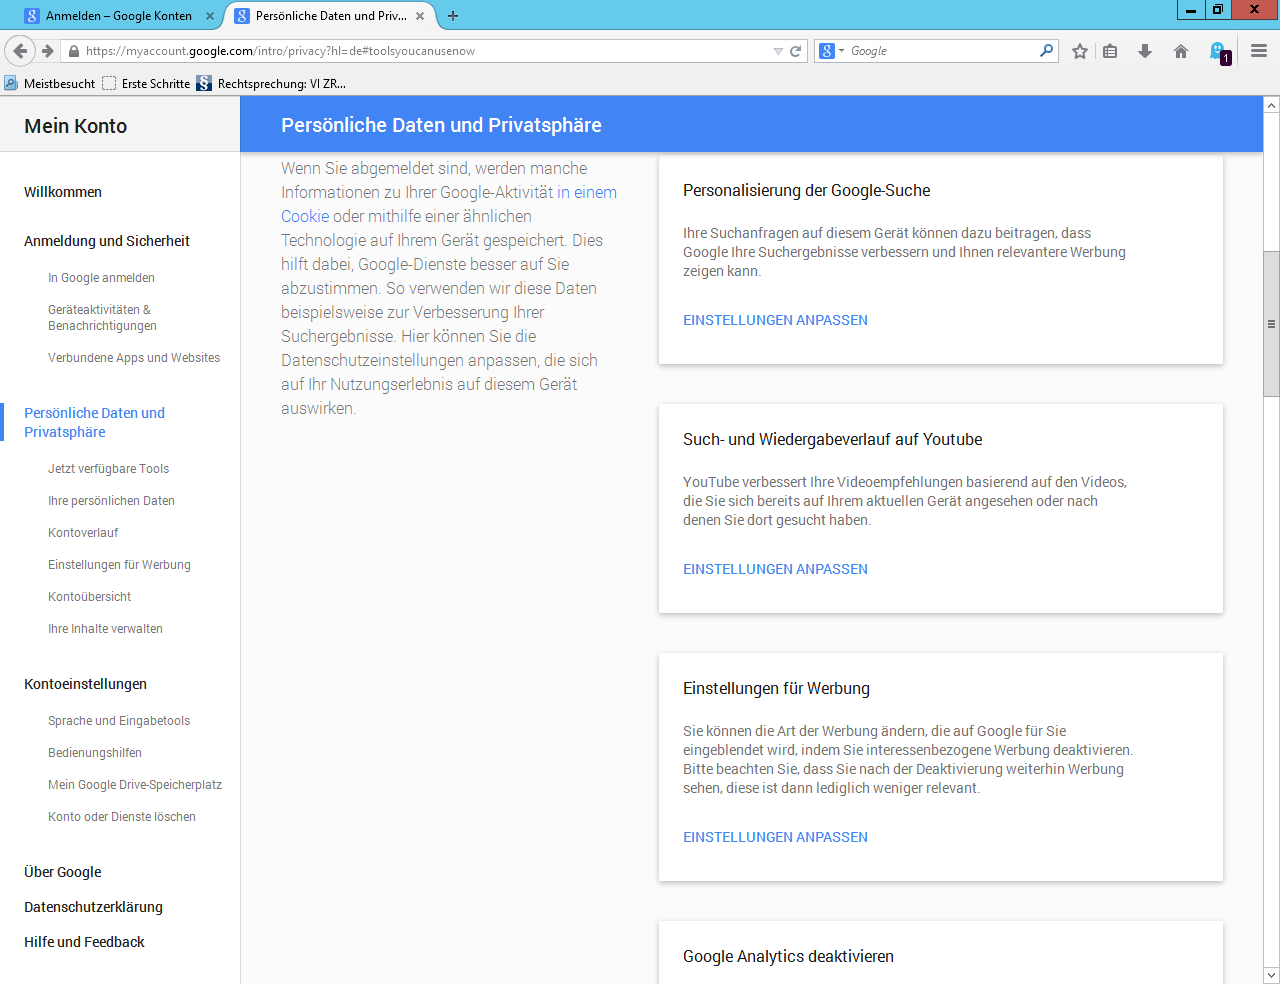
Task: Select Persönliche Daten und Privatsphäre in sidebar
Action: 94,422
